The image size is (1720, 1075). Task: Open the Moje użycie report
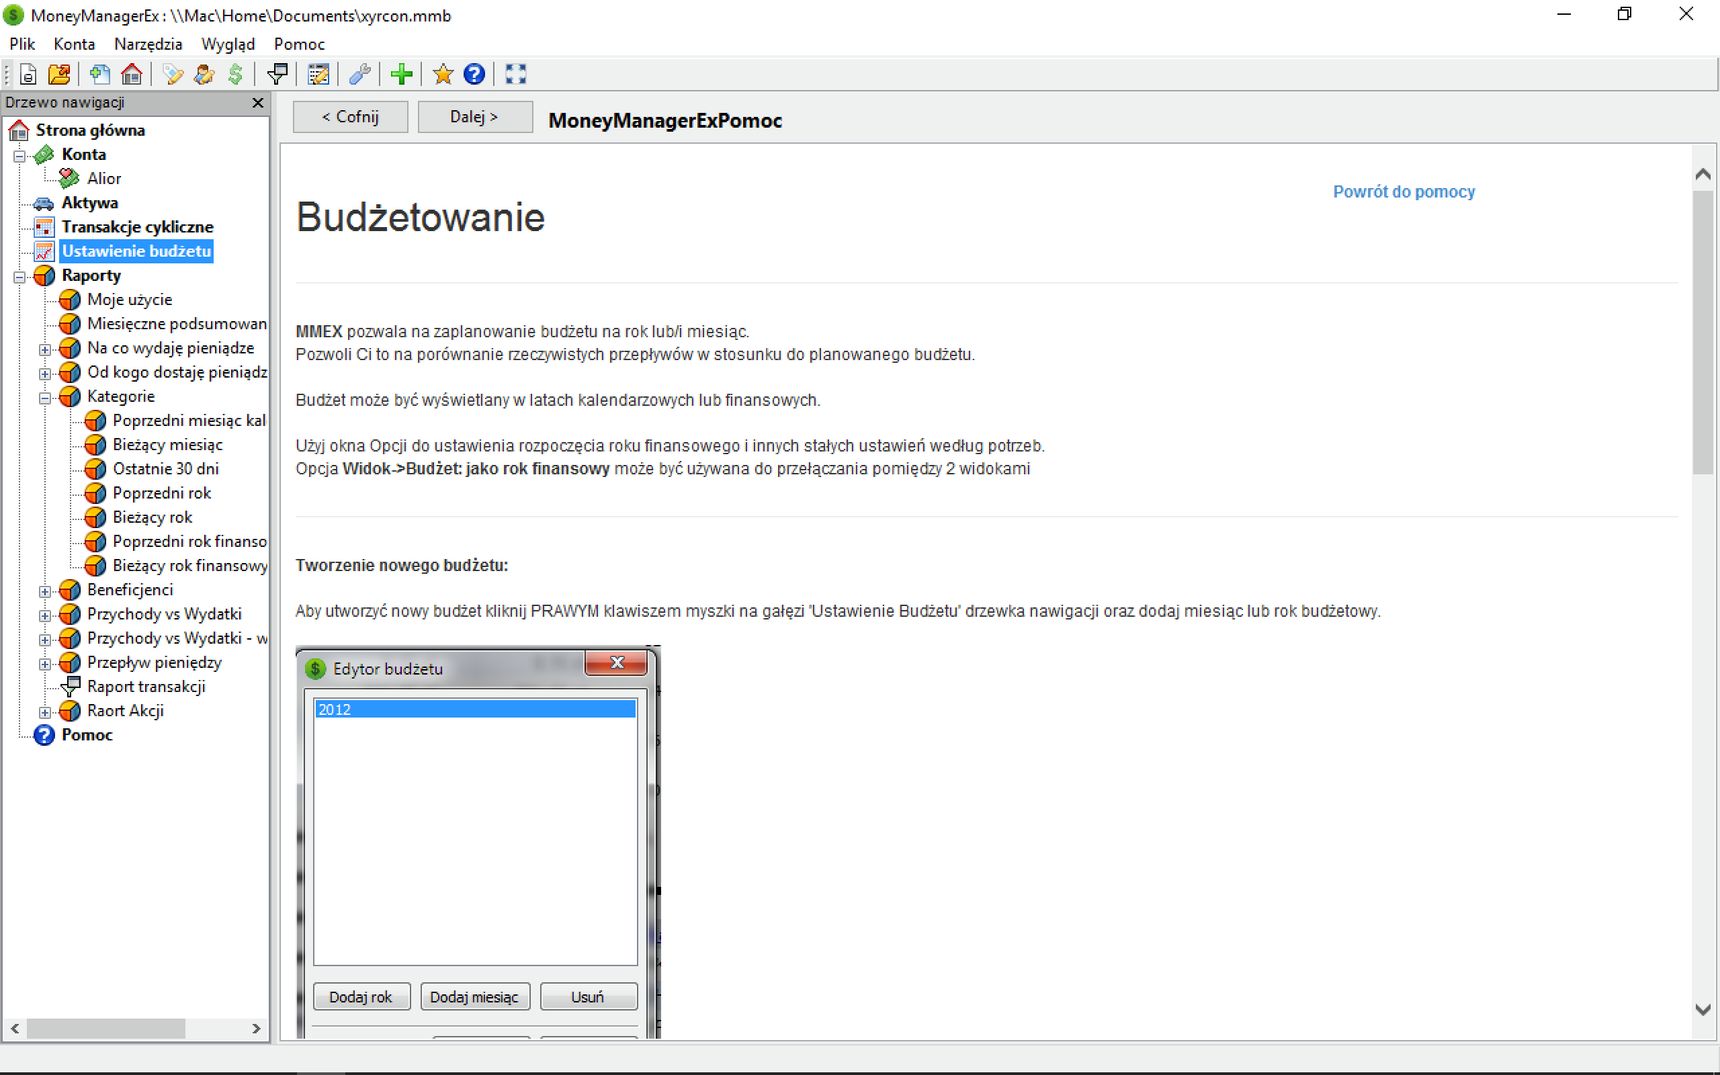(x=129, y=299)
